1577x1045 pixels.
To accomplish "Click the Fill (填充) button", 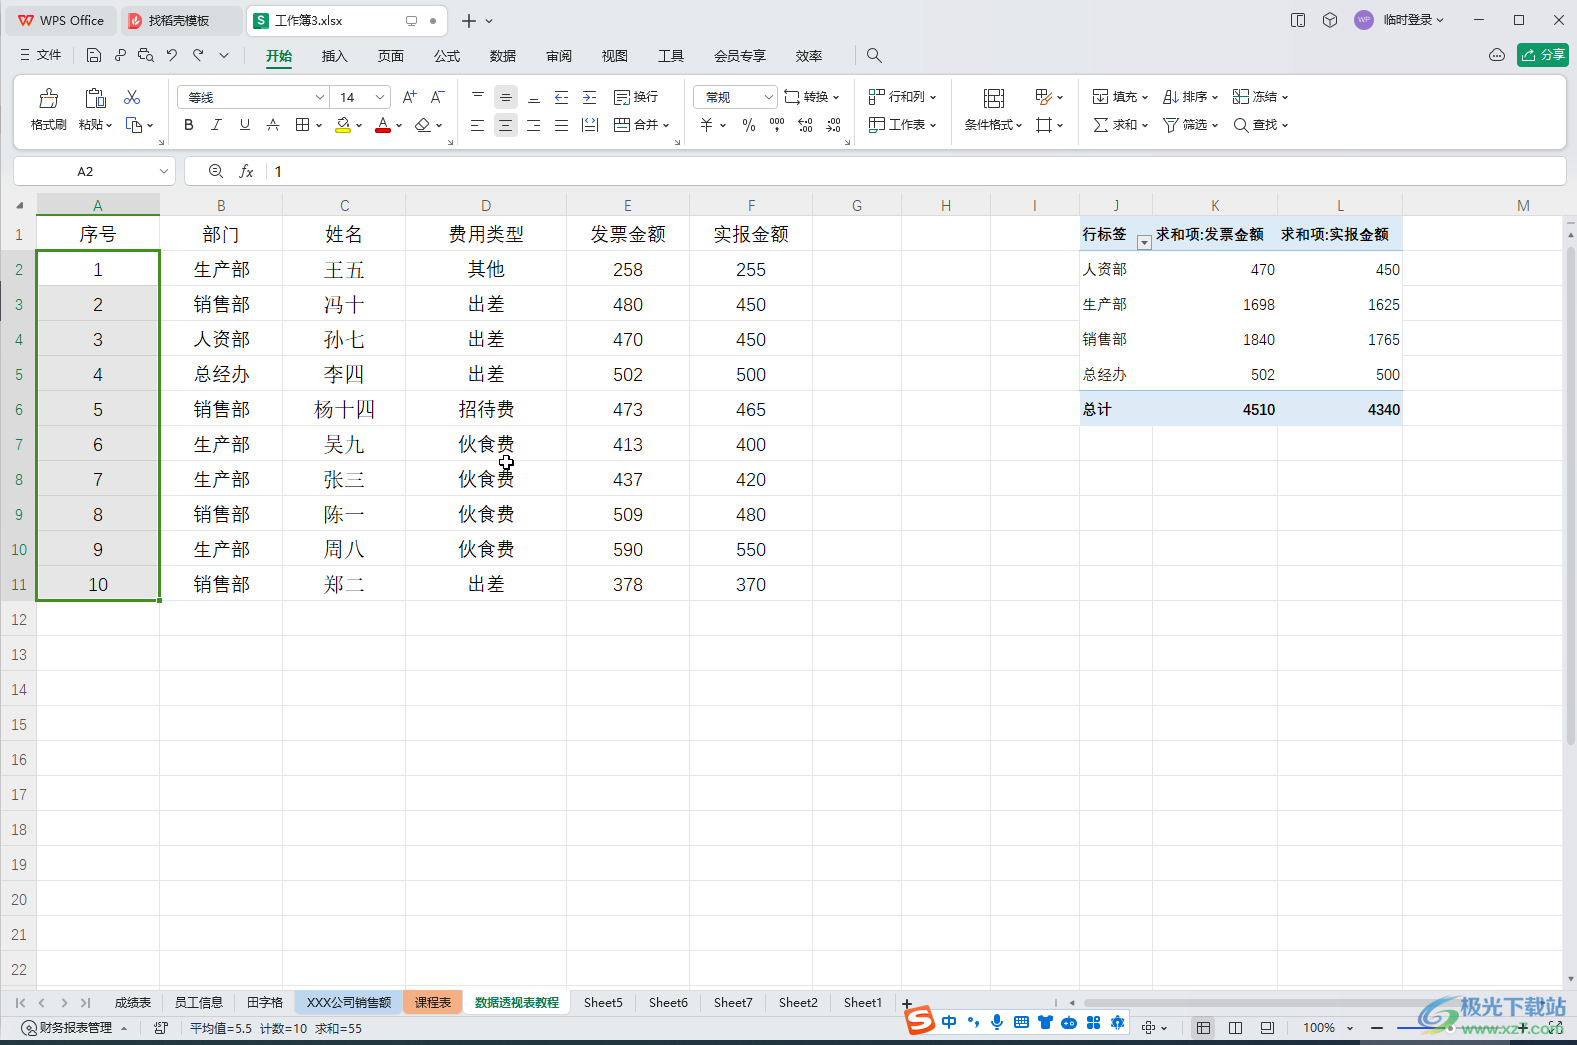I will click(1120, 97).
